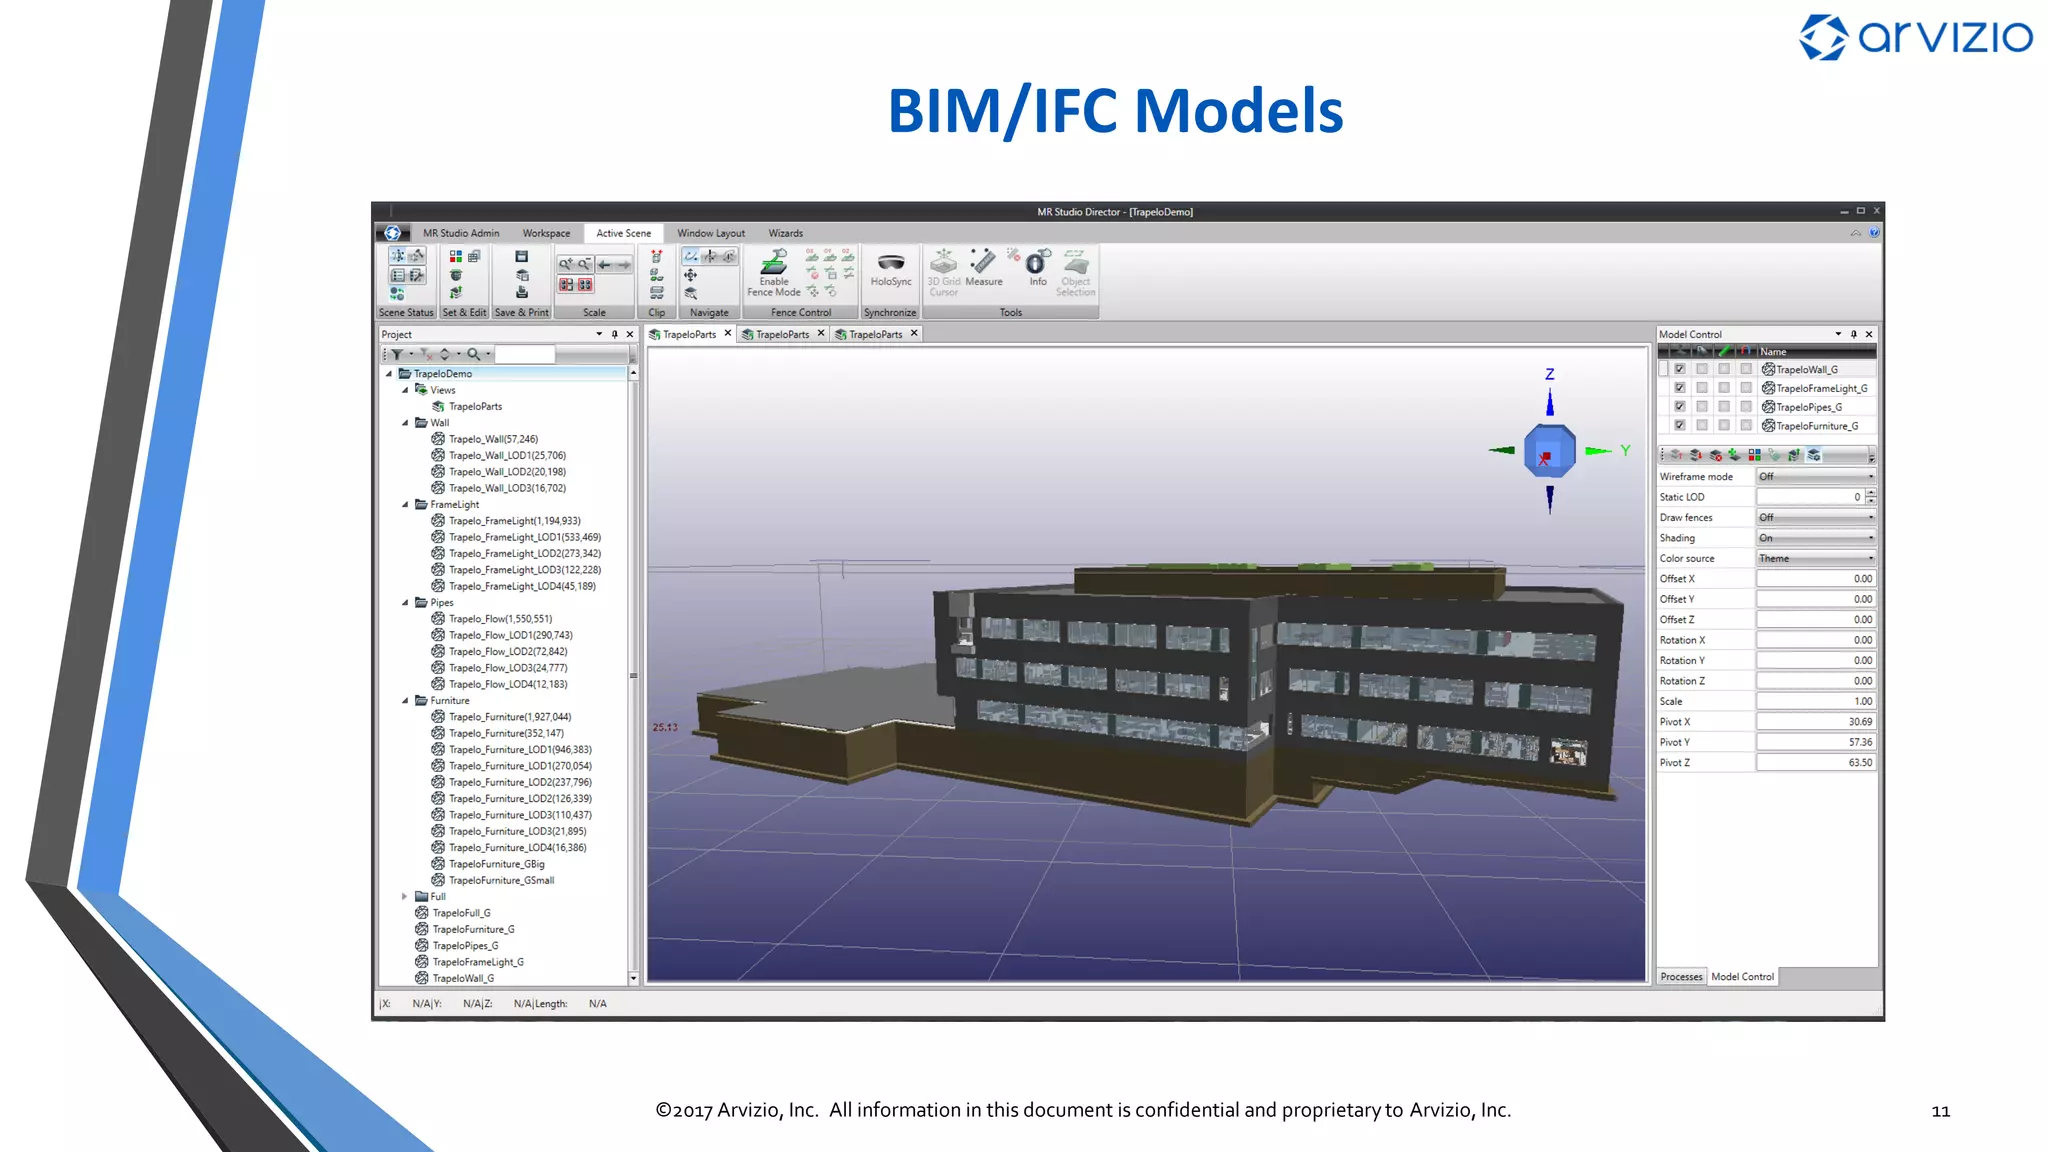The height and width of the screenshot is (1152, 2048).
Task: Uncheck the TrapeloFurniture_G visibility checkbox
Action: coord(1680,426)
